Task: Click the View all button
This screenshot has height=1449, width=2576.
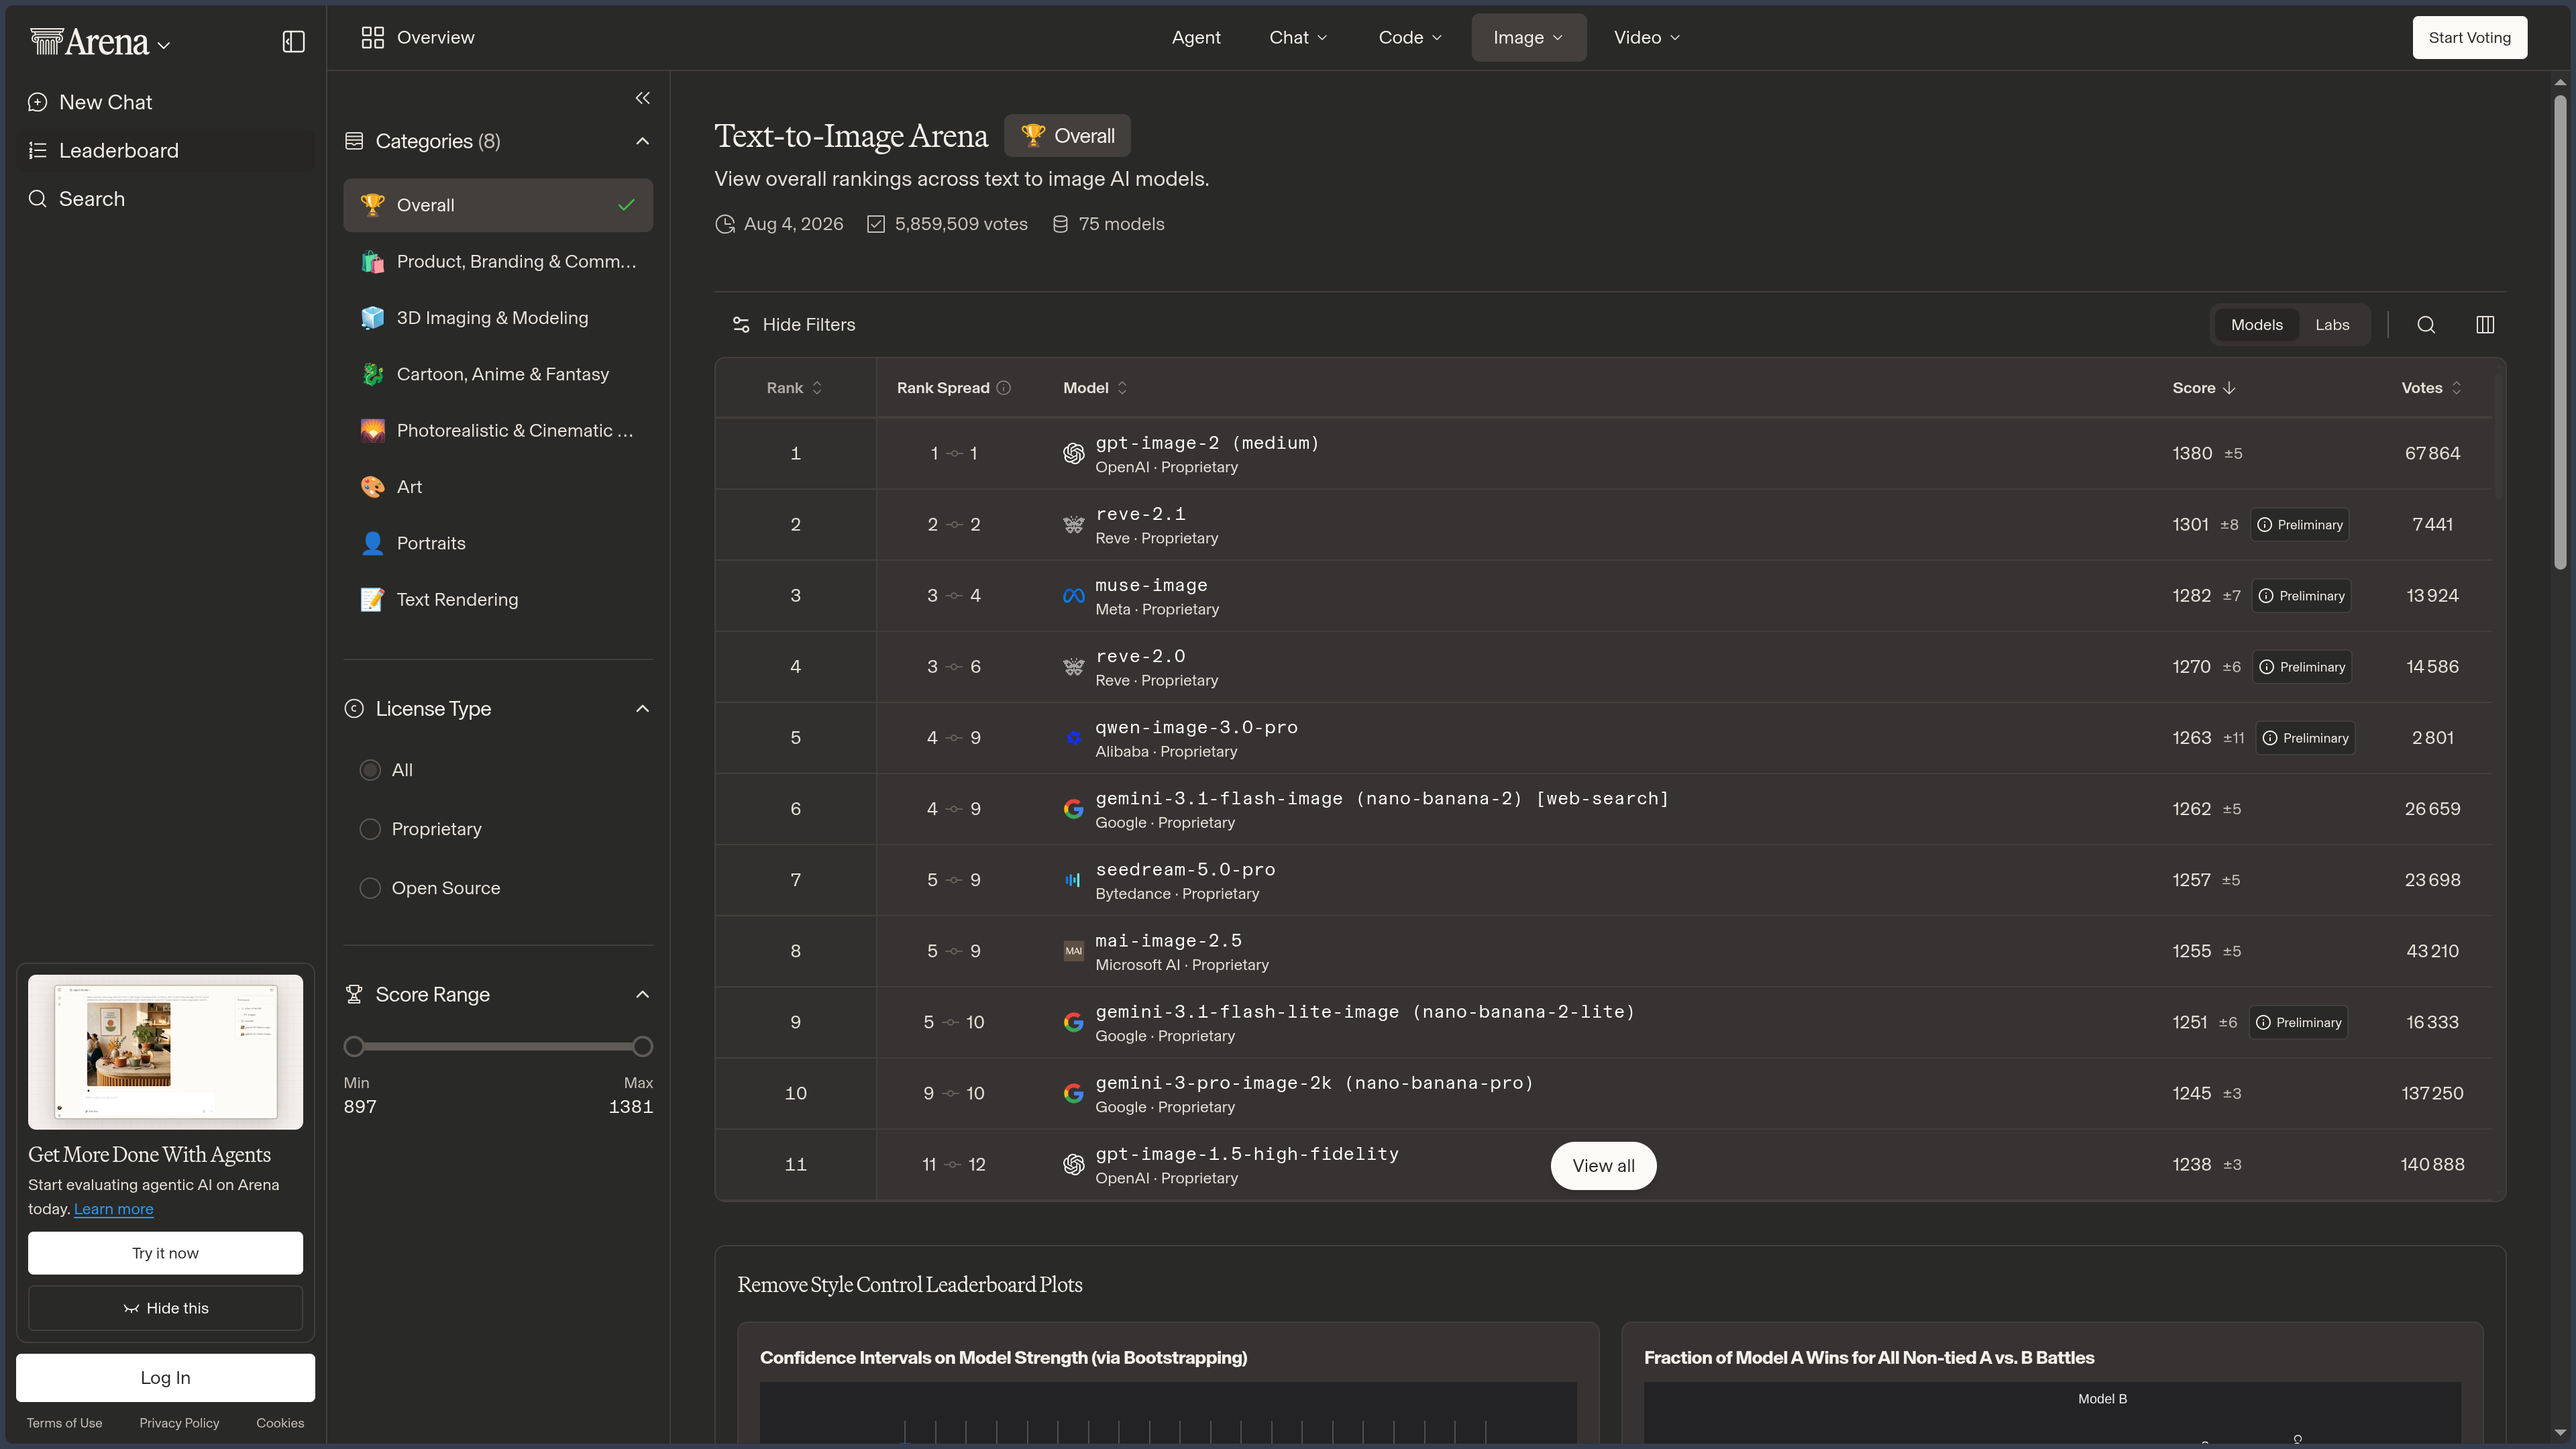Action: [1603, 1165]
